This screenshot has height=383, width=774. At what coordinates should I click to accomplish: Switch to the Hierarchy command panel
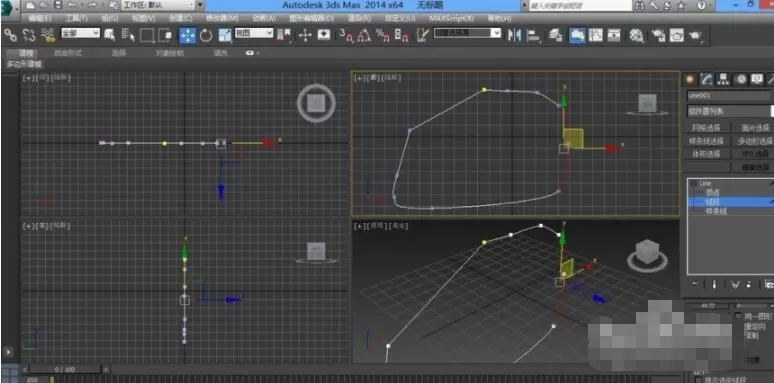pyautogui.click(x=723, y=79)
